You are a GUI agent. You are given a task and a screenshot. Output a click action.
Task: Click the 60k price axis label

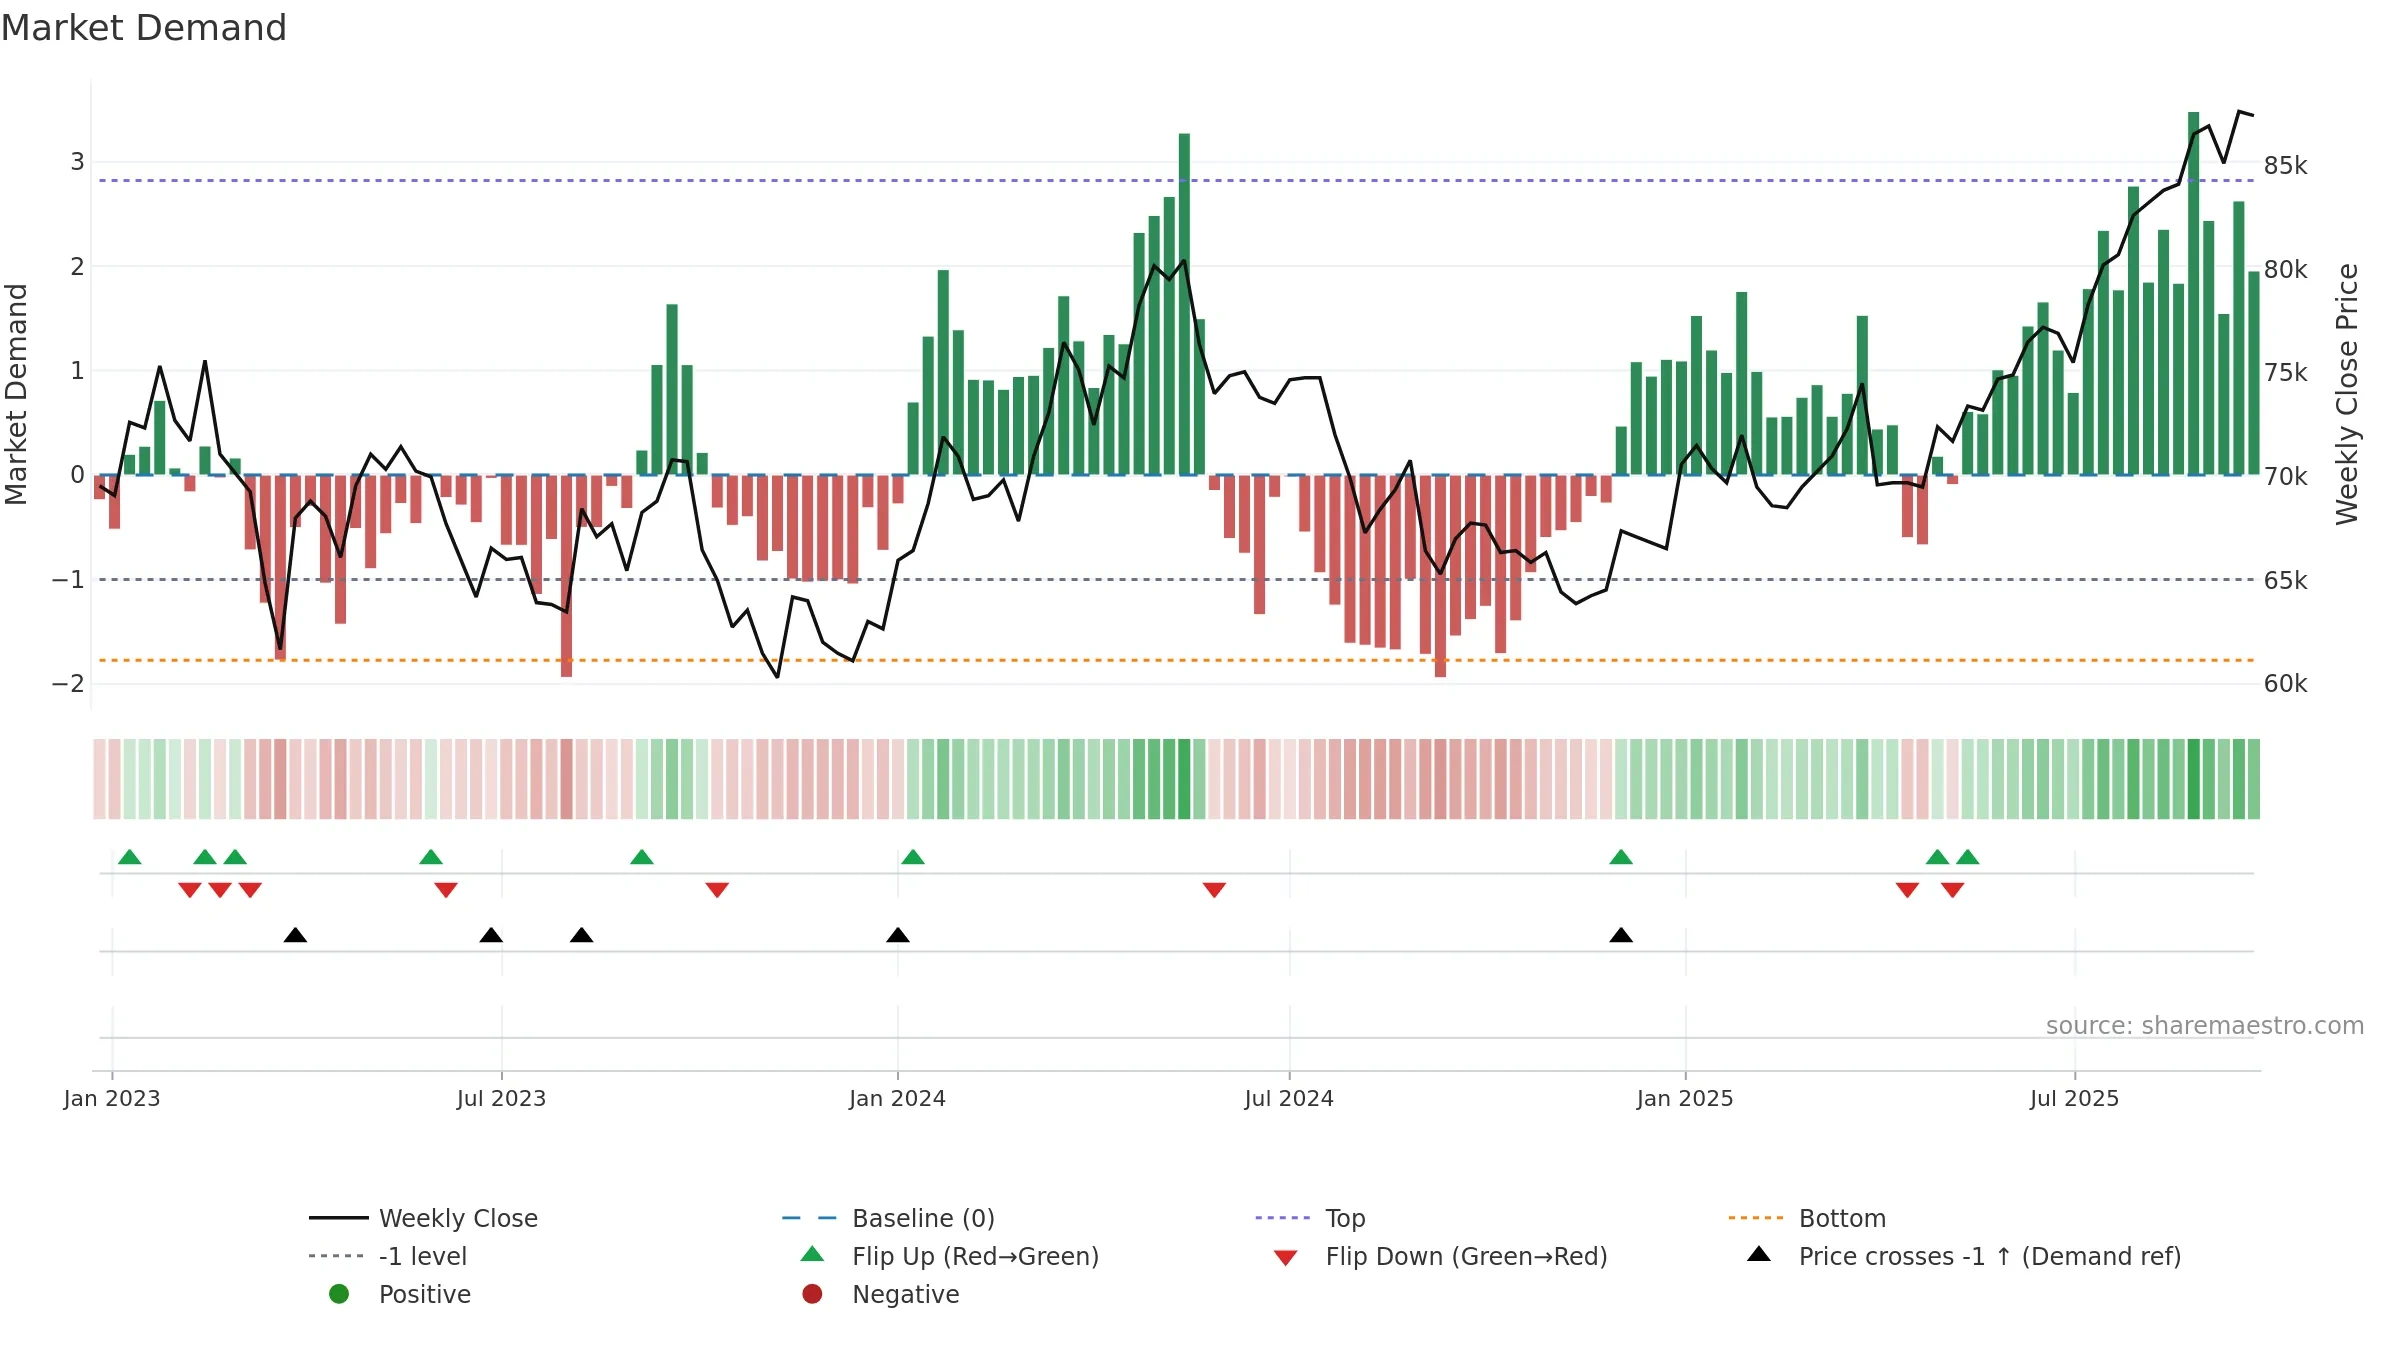(x=2286, y=684)
